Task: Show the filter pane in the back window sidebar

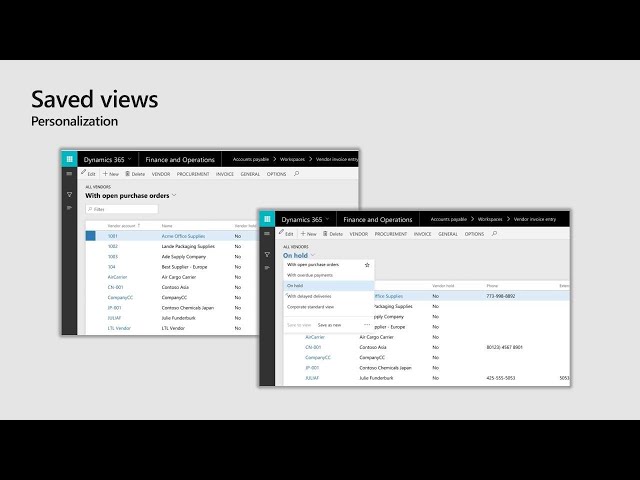Action: coord(69,195)
